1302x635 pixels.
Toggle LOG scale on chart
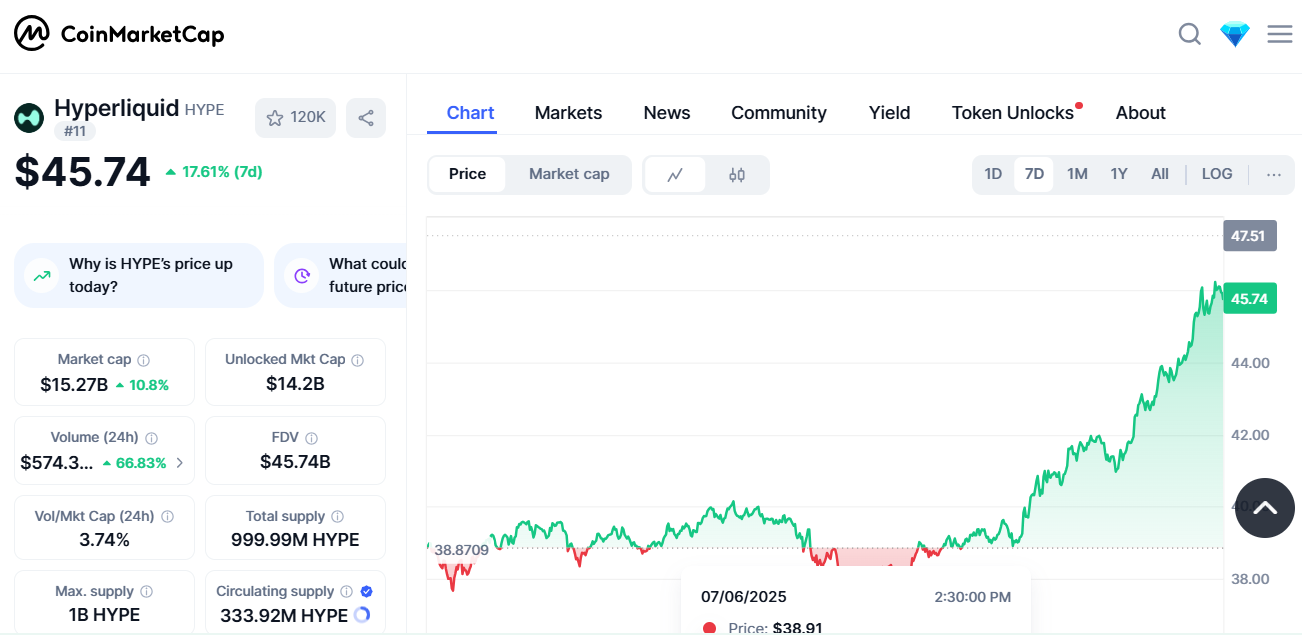click(x=1217, y=174)
